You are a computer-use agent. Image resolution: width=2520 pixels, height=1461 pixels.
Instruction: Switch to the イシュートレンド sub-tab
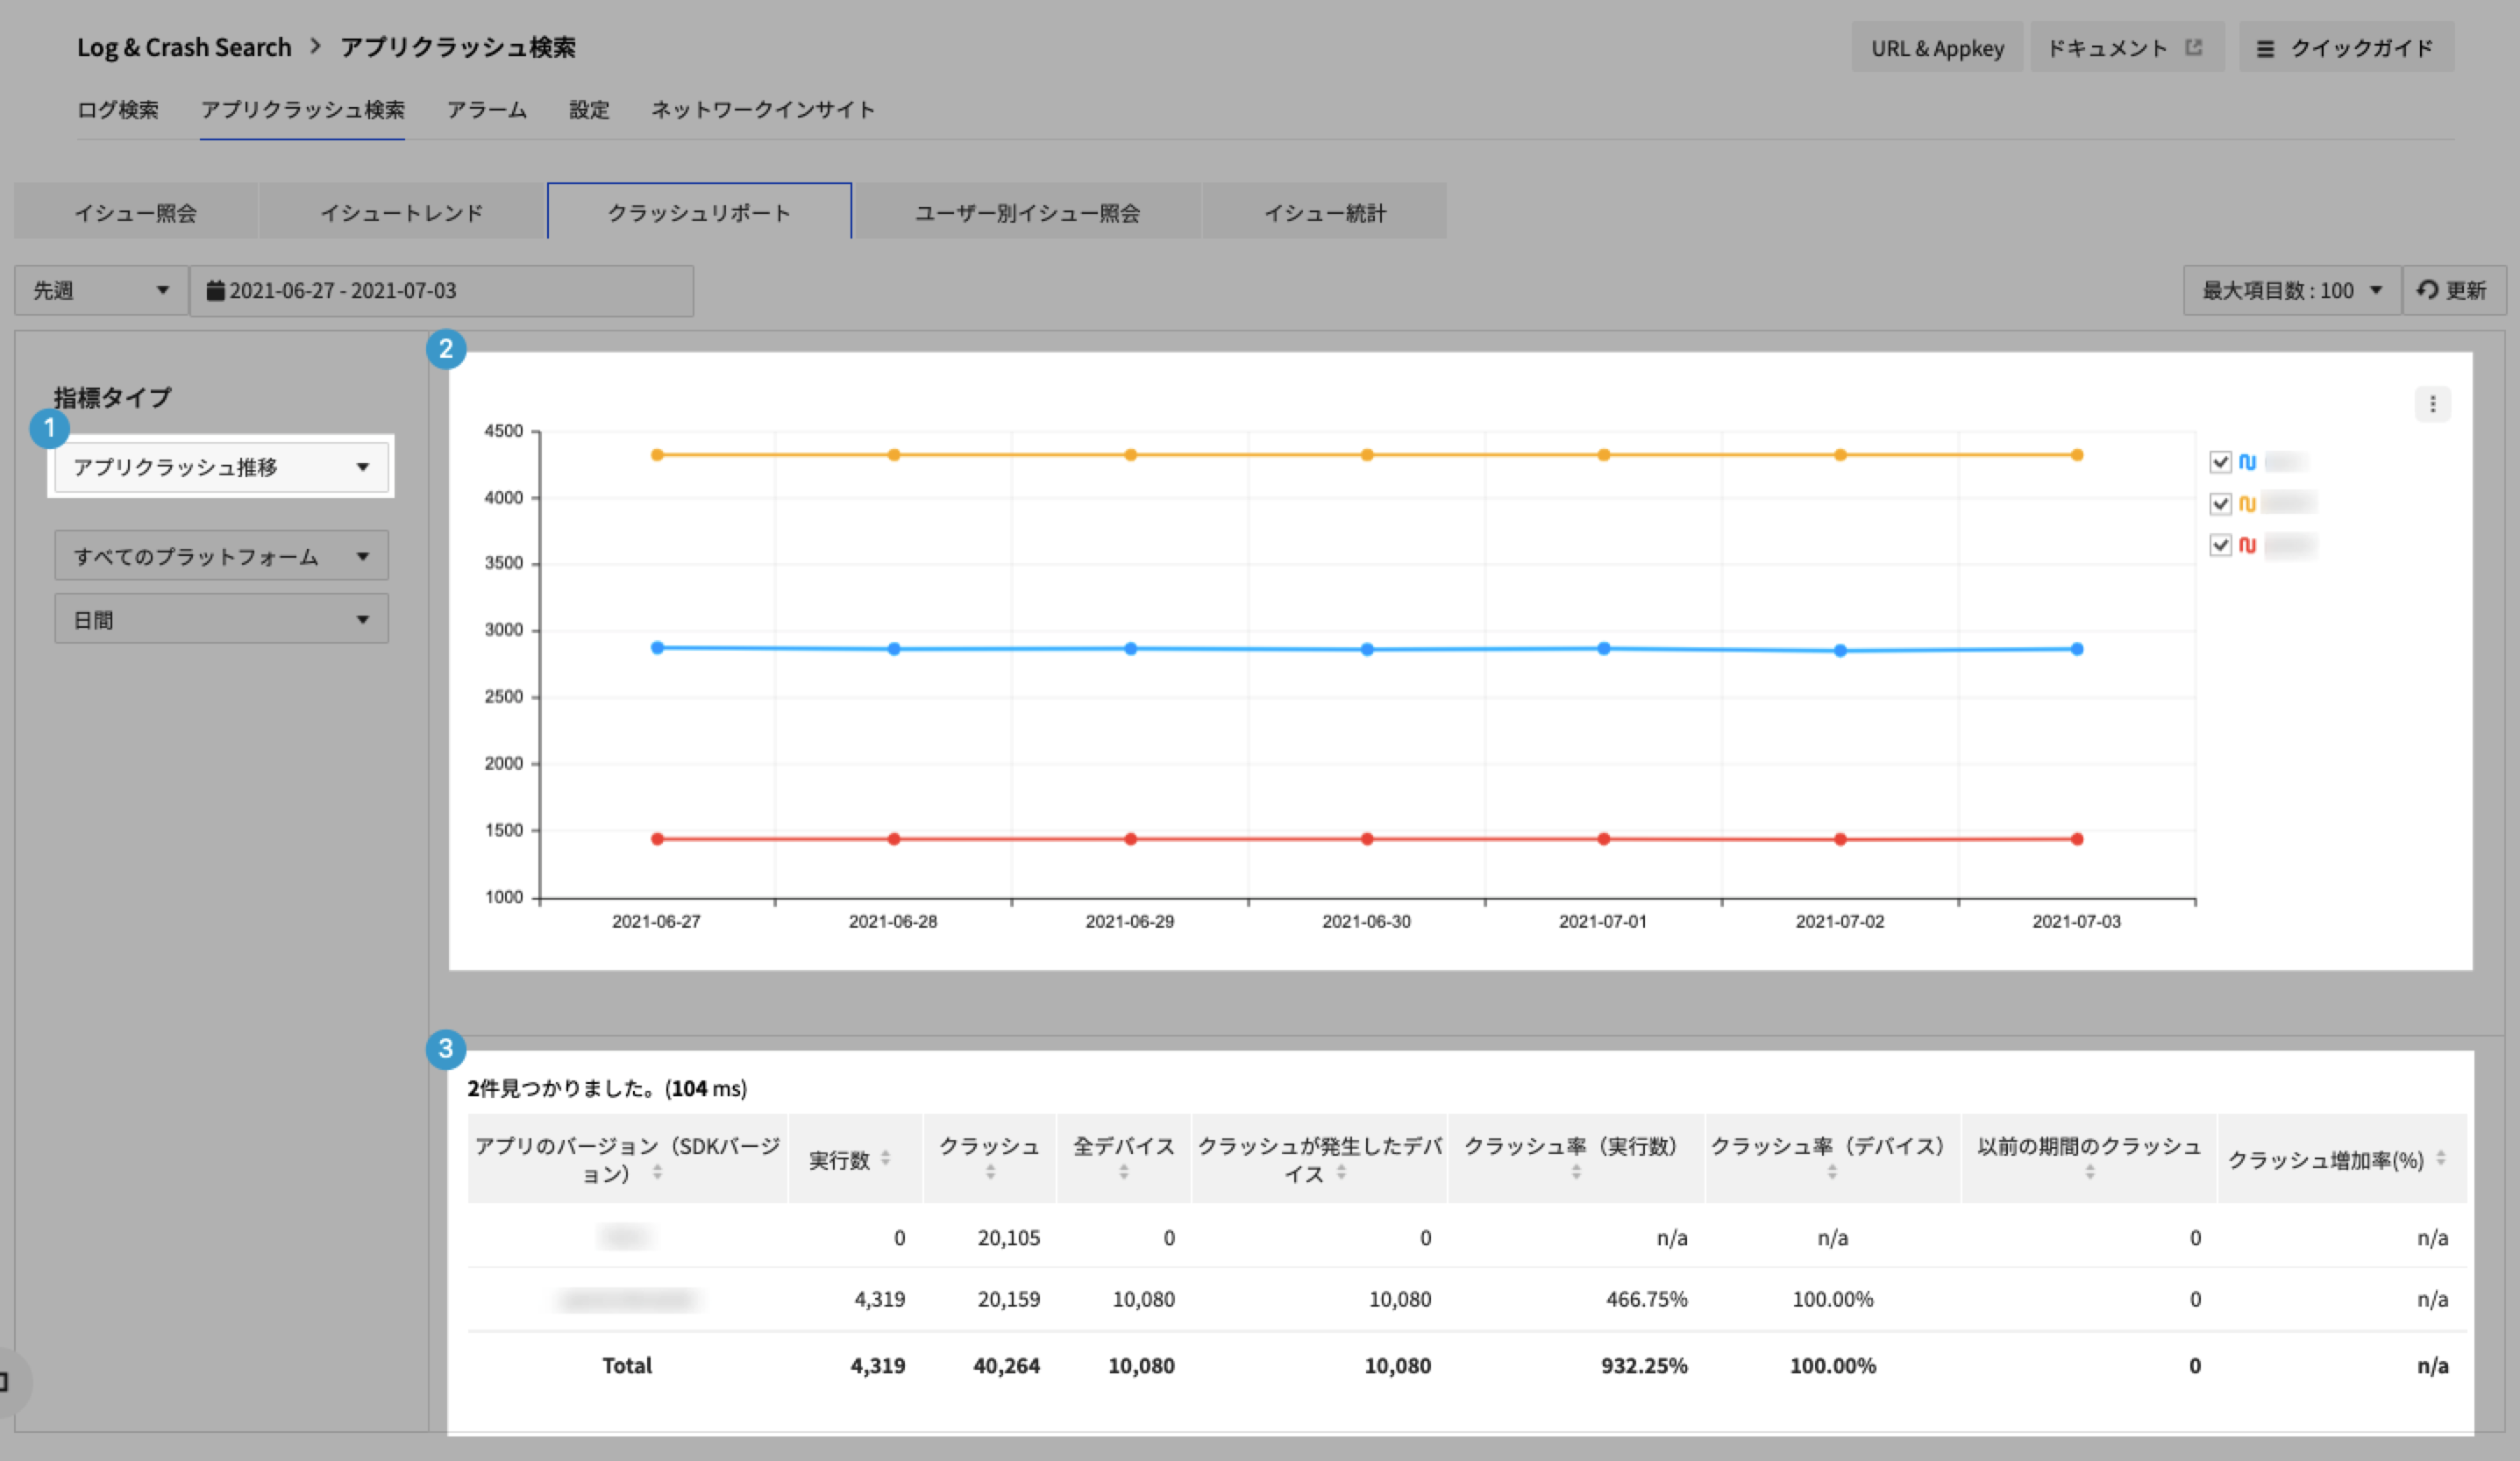coord(401,211)
